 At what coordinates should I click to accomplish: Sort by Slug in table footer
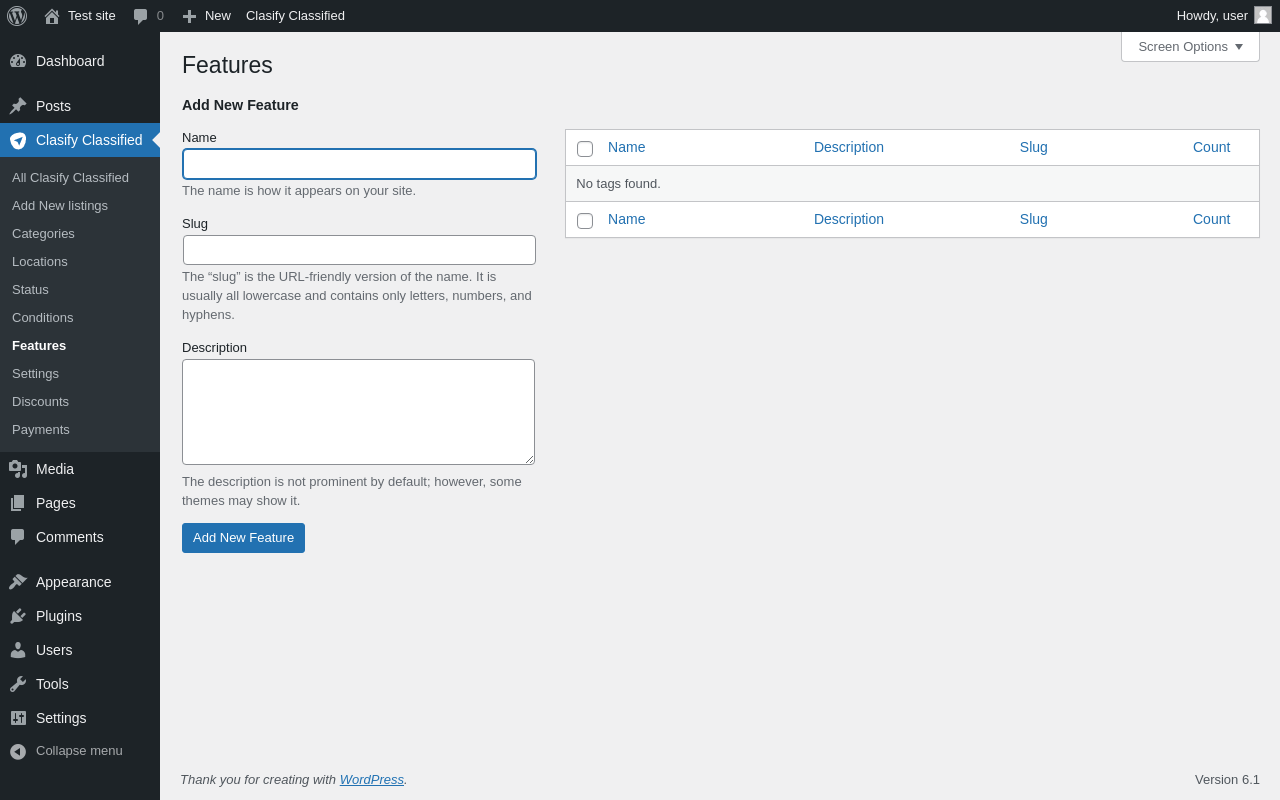(1034, 219)
